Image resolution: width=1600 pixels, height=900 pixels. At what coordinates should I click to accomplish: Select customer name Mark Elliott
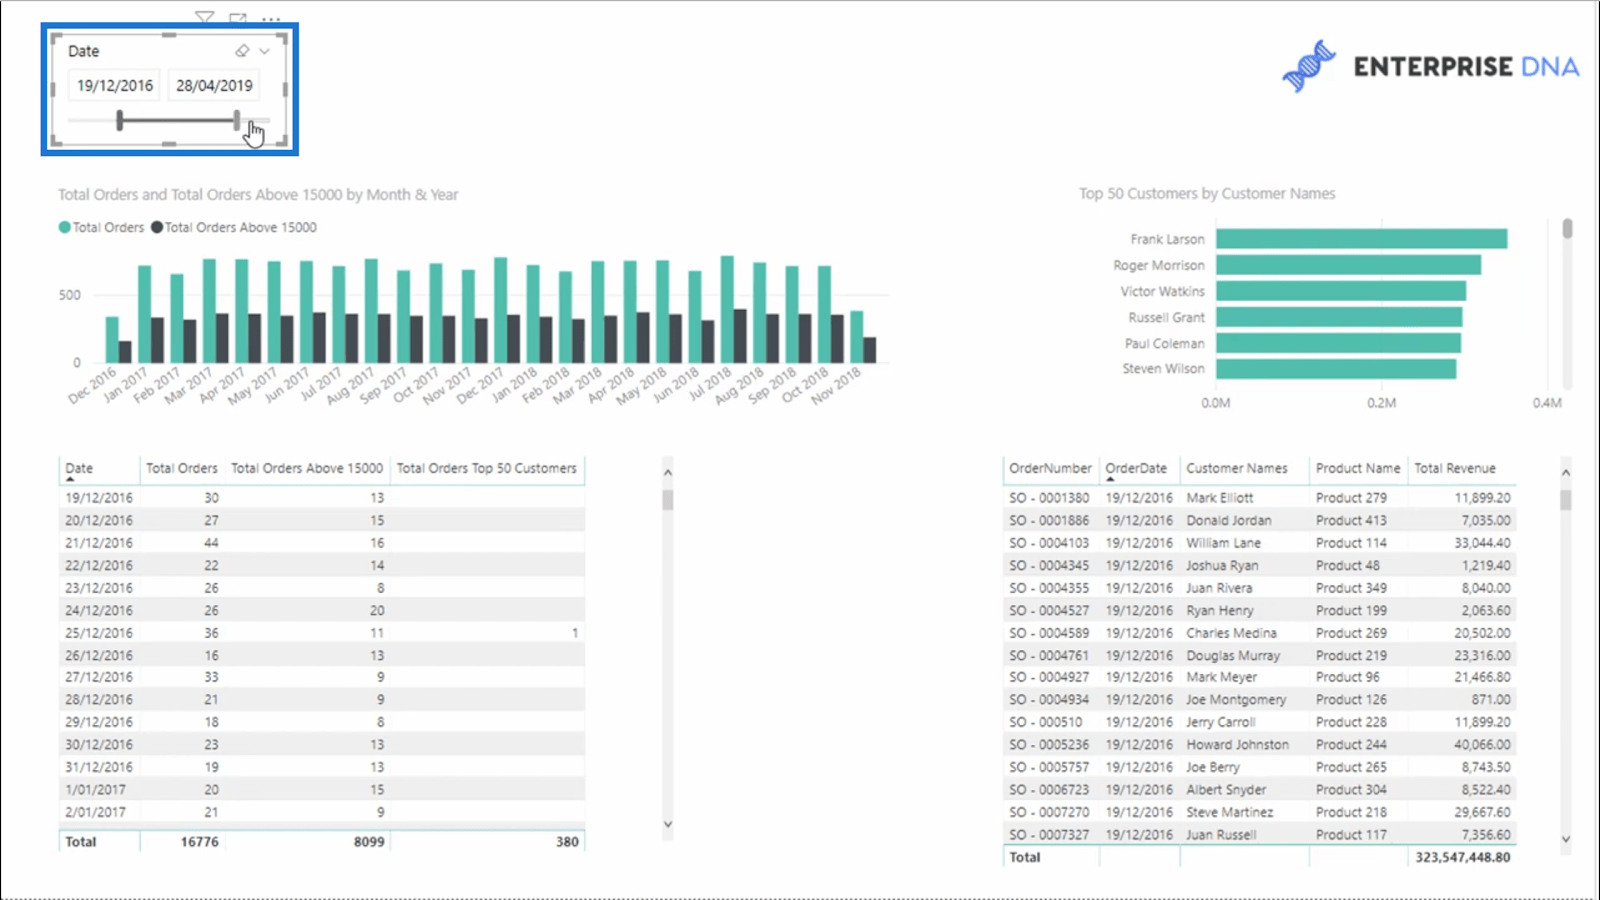[x=1220, y=498]
